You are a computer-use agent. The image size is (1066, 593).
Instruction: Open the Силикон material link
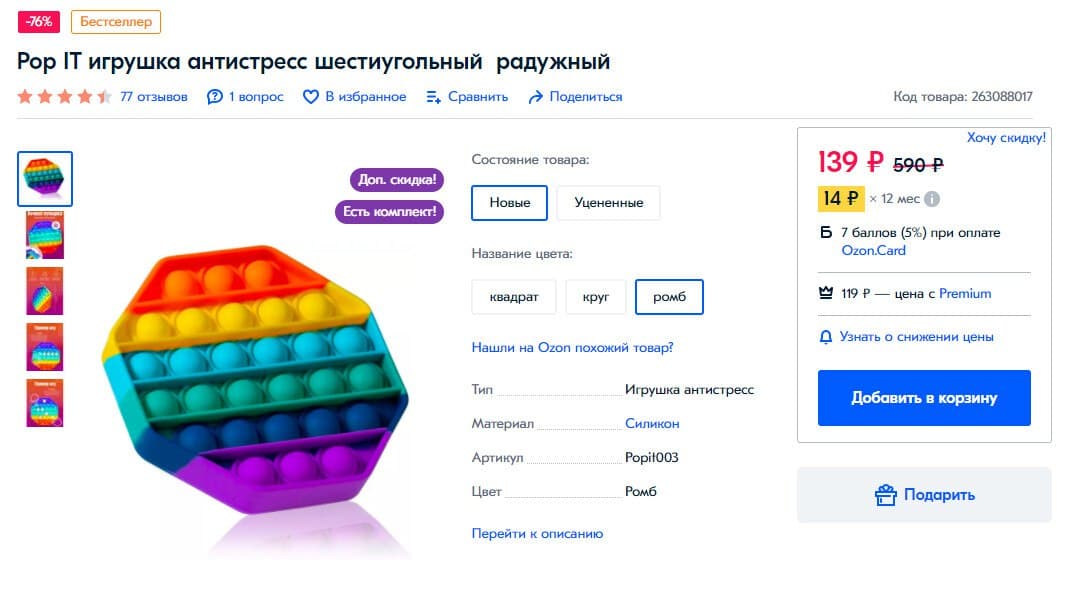click(652, 424)
